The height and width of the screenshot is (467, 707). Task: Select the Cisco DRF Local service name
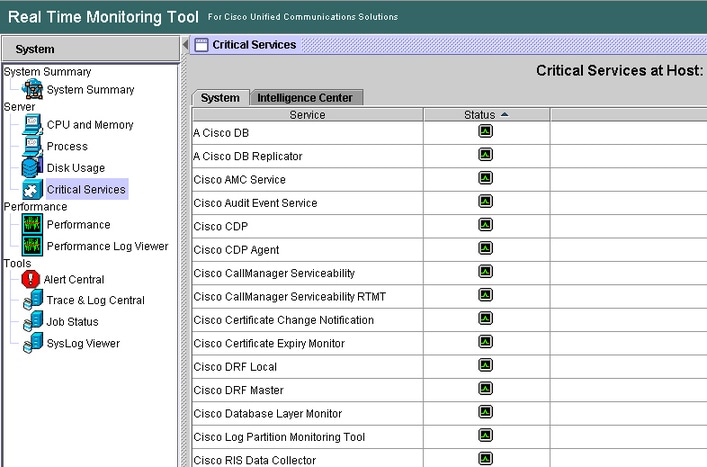[235, 367]
